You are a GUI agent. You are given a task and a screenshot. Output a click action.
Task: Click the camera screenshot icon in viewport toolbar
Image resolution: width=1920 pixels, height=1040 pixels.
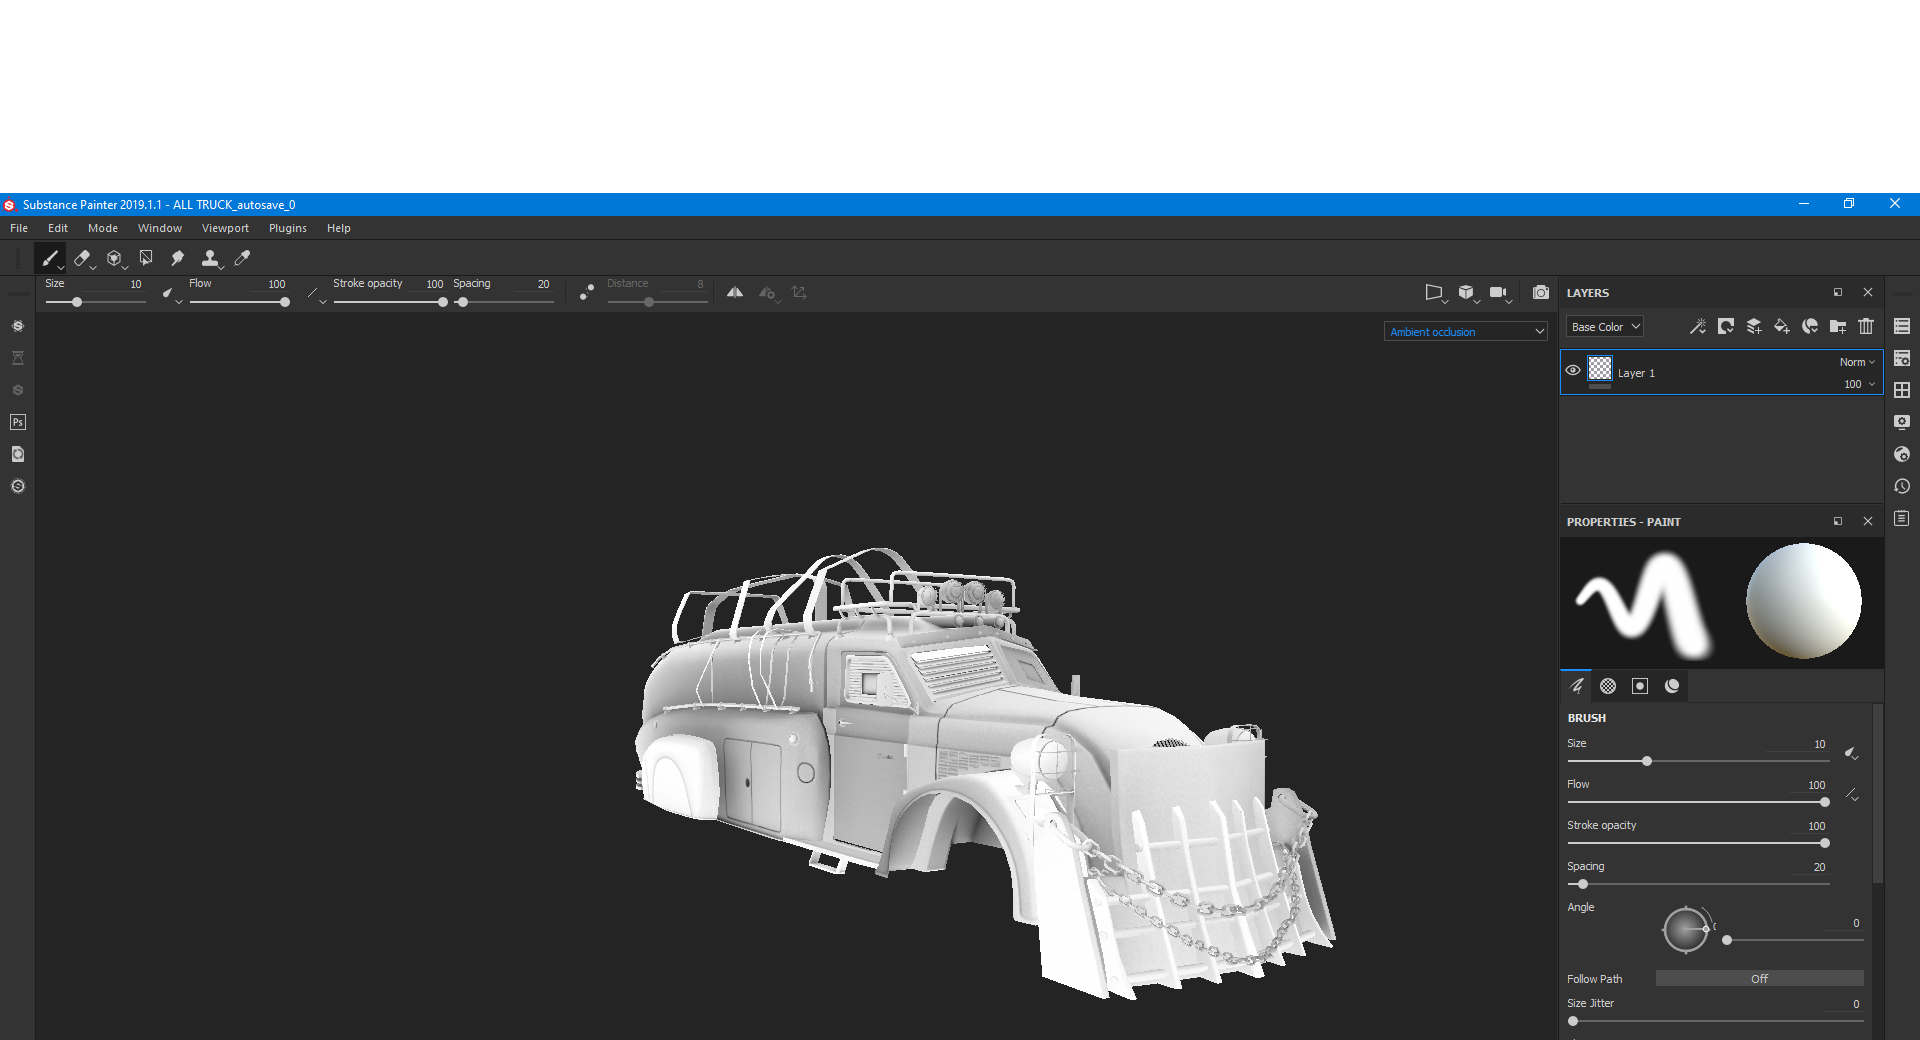pyautogui.click(x=1541, y=293)
